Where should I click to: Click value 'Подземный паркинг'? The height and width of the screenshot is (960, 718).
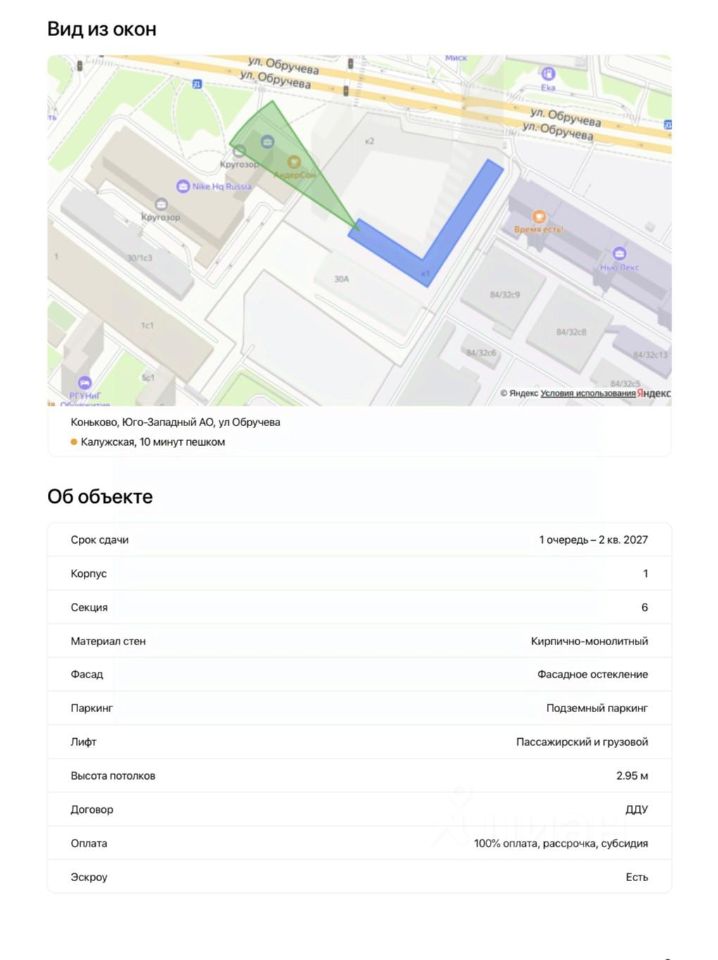click(597, 708)
